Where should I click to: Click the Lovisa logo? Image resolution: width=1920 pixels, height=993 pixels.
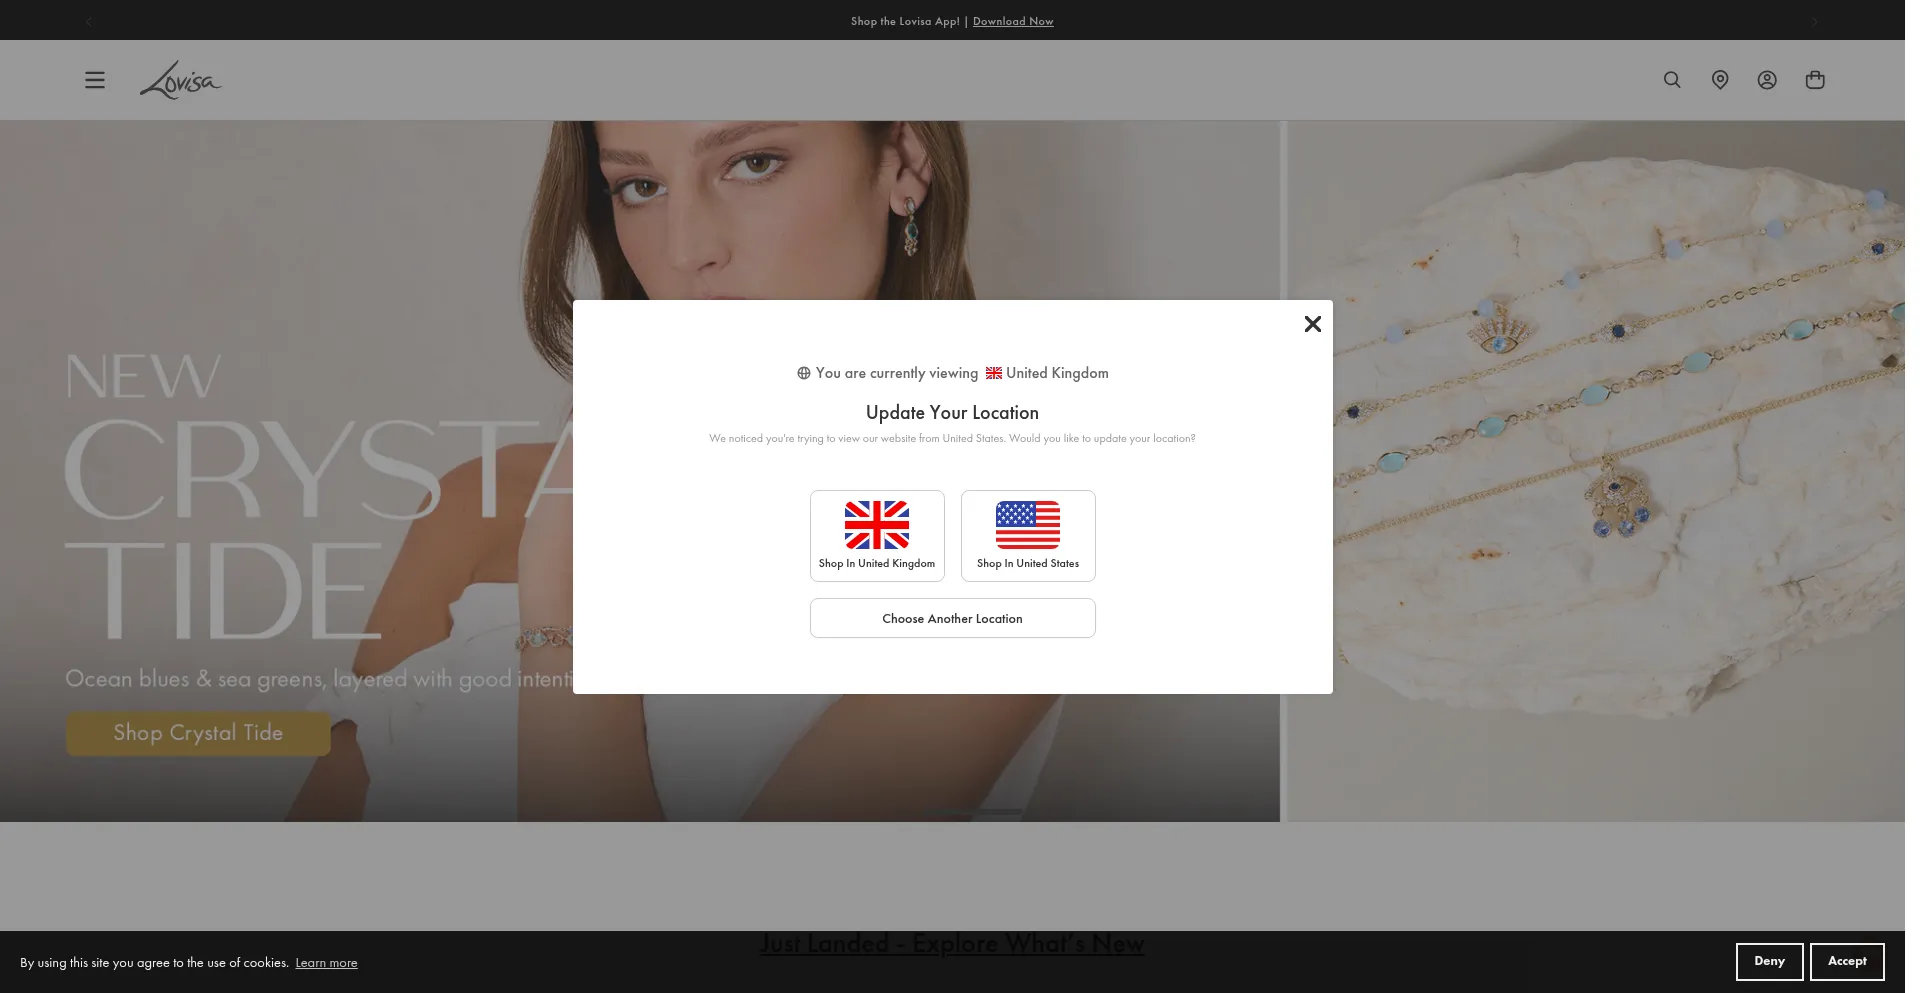(180, 80)
